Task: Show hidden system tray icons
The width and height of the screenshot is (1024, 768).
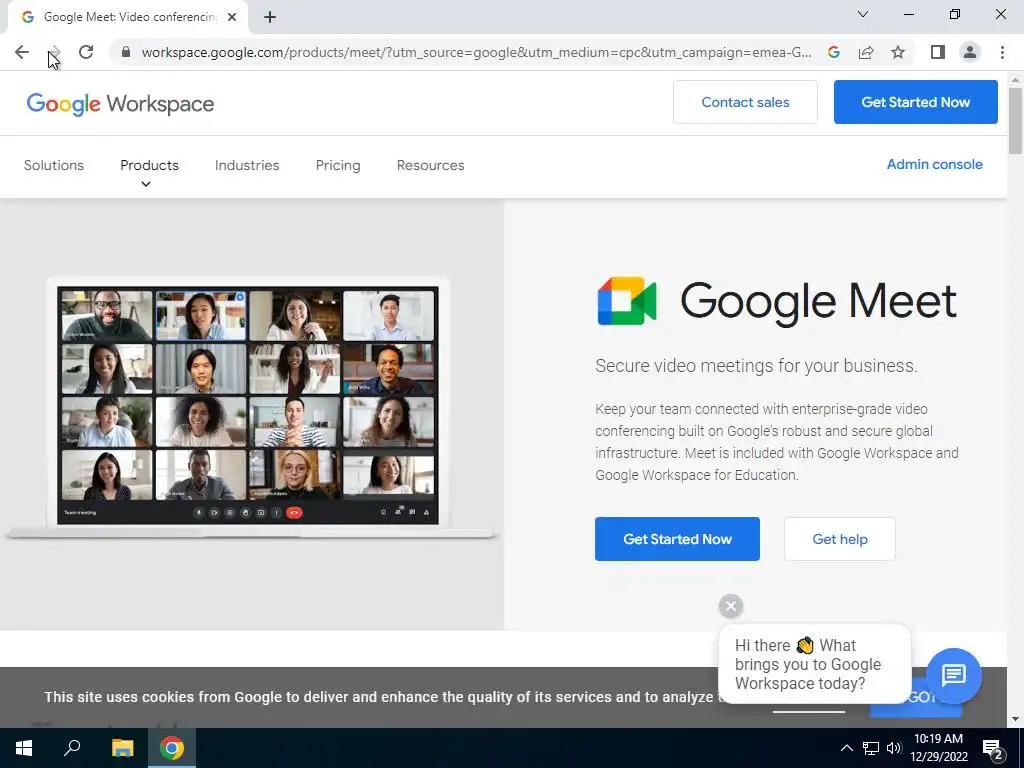Action: (x=846, y=748)
